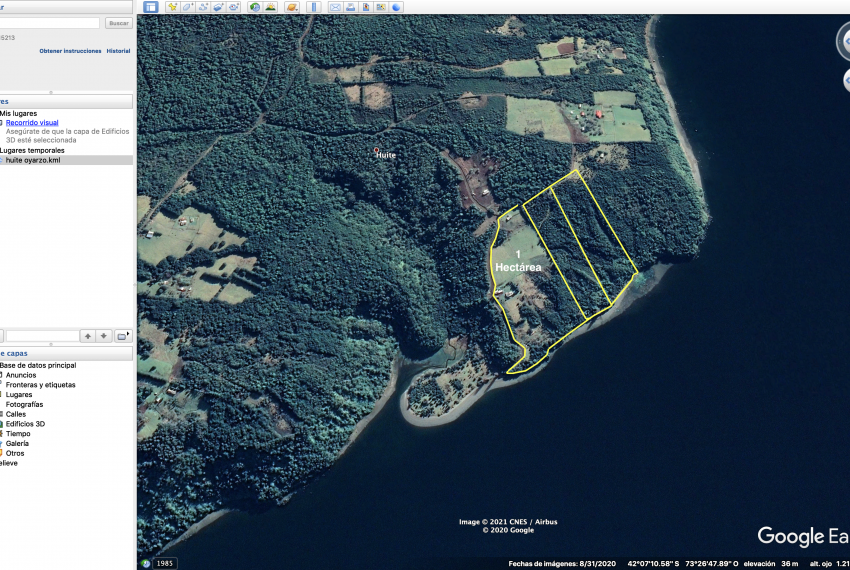Select the Add Polygon tool
850x570 pixels.
(x=188, y=7)
